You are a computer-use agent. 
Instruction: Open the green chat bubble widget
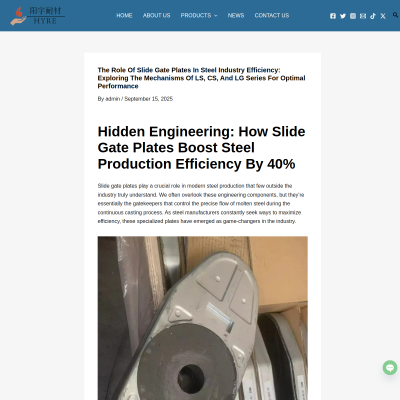click(x=390, y=367)
